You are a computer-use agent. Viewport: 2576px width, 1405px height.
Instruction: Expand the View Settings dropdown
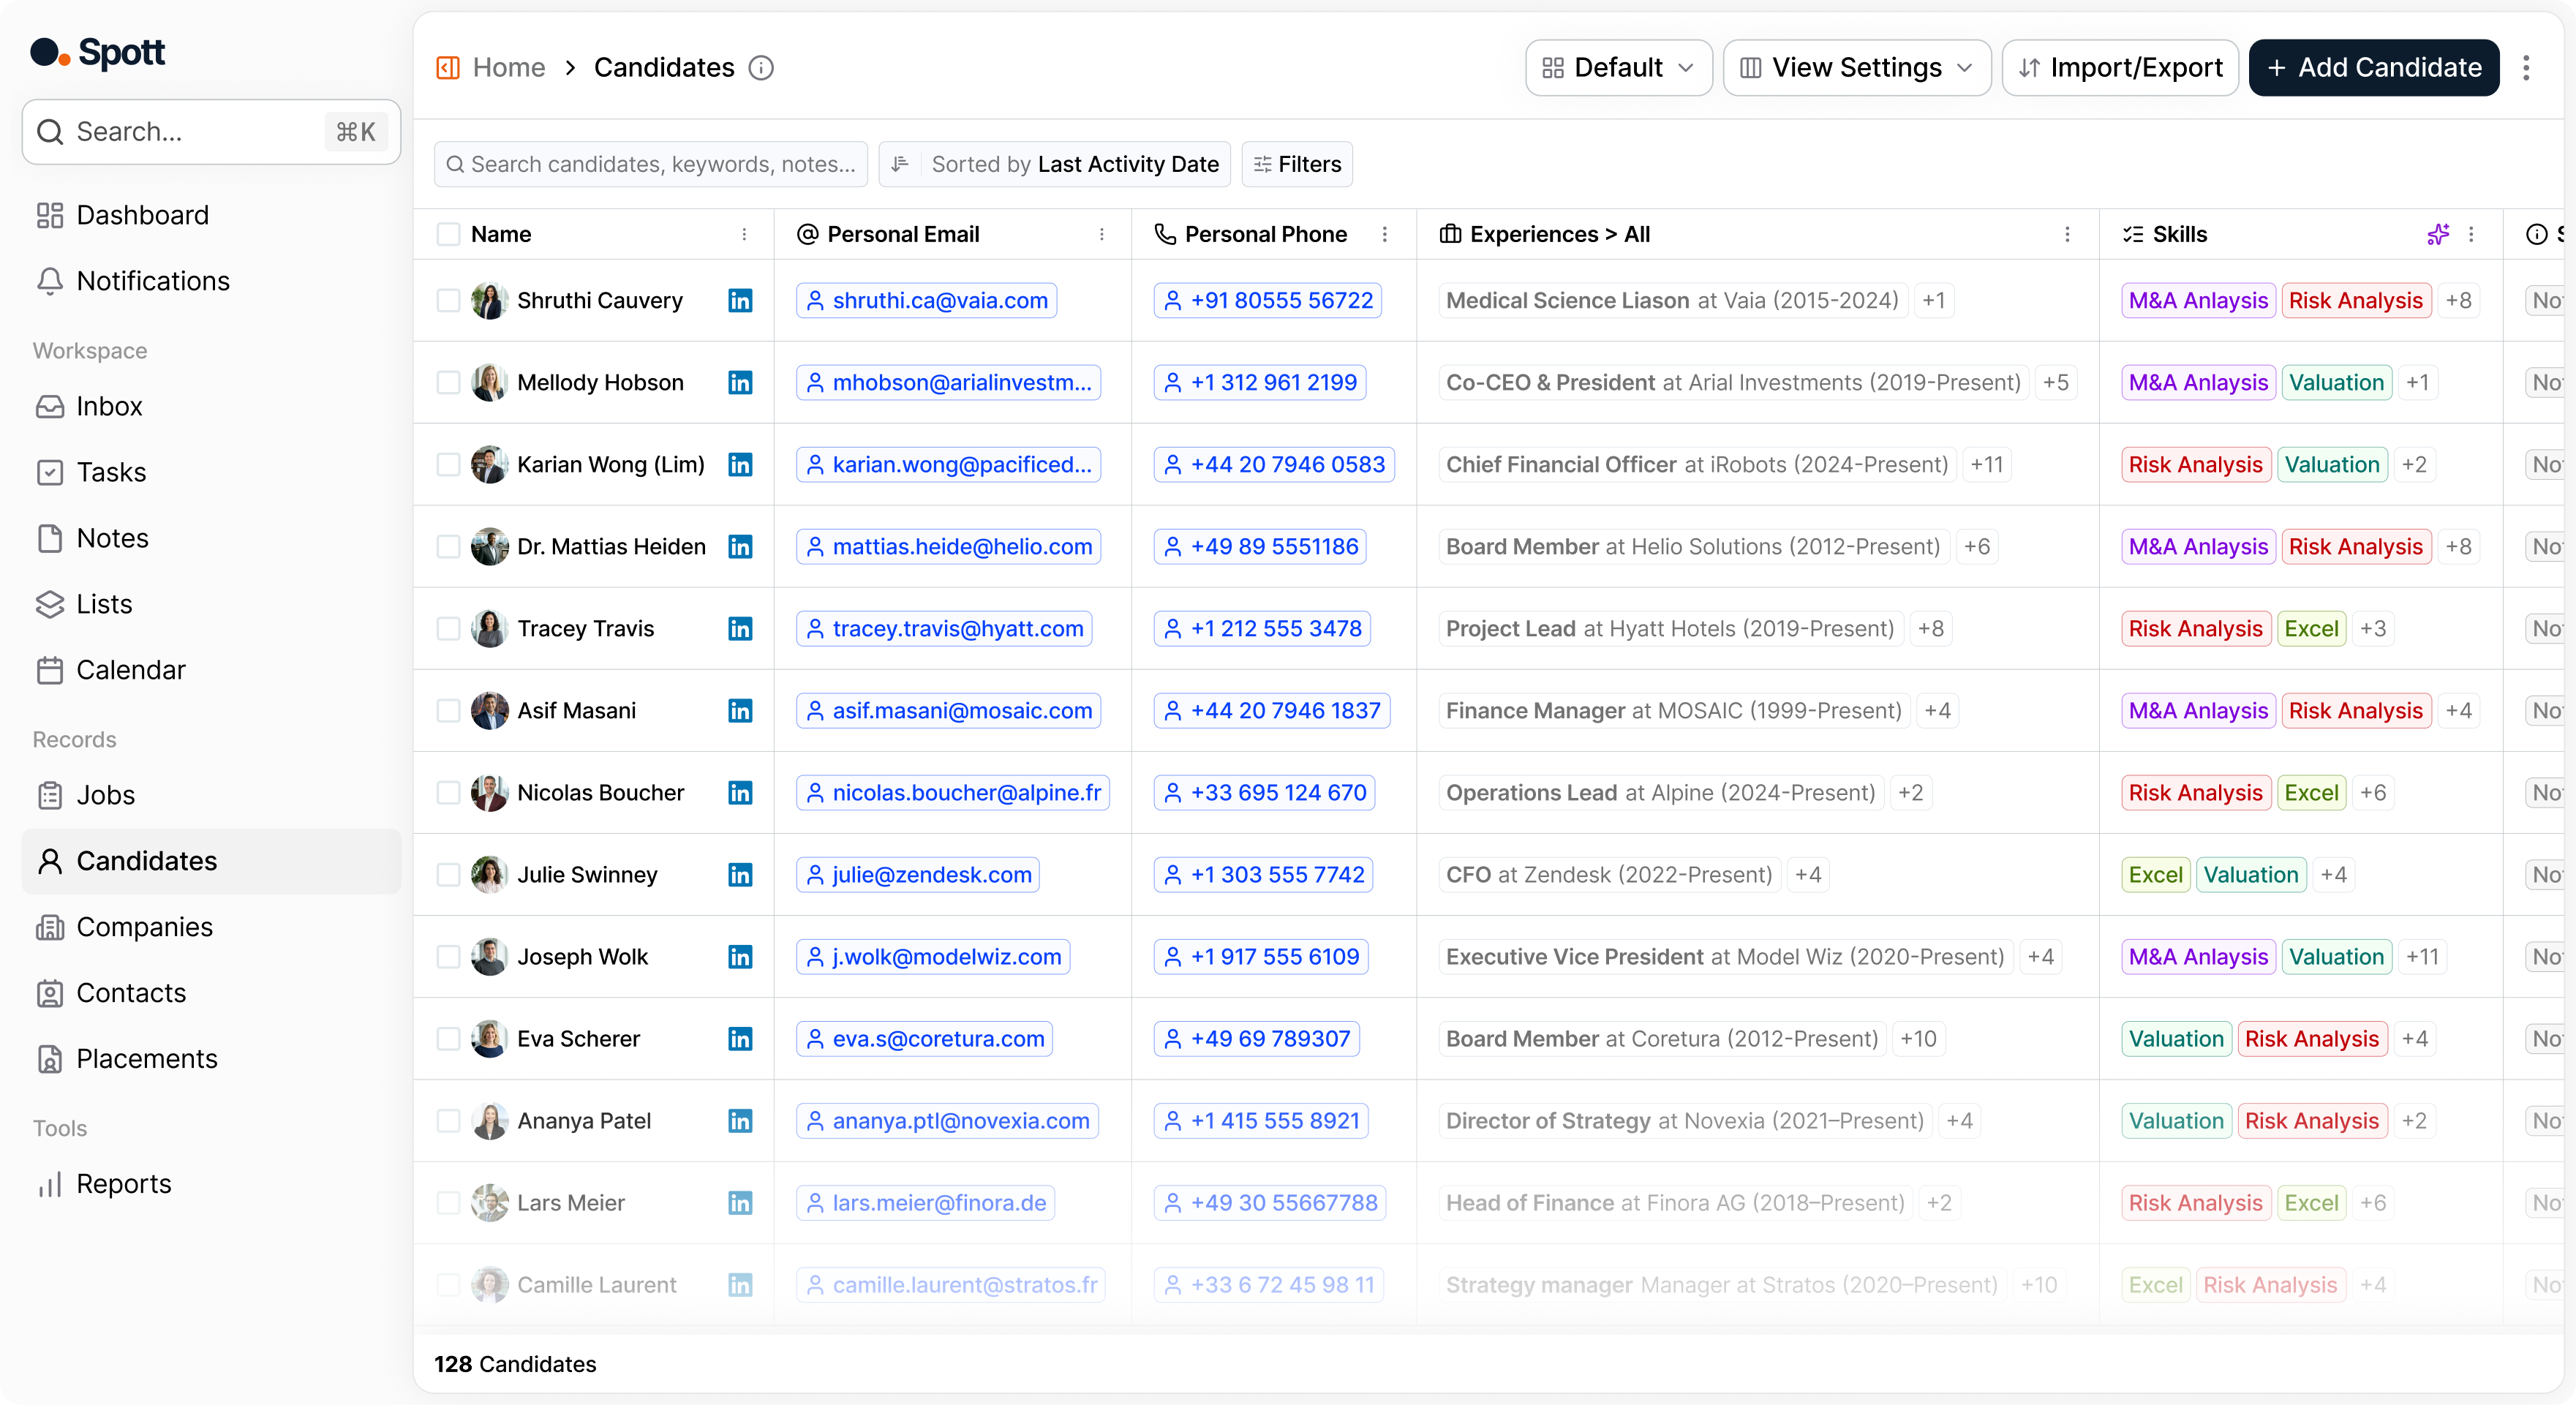click(1855, 67)
